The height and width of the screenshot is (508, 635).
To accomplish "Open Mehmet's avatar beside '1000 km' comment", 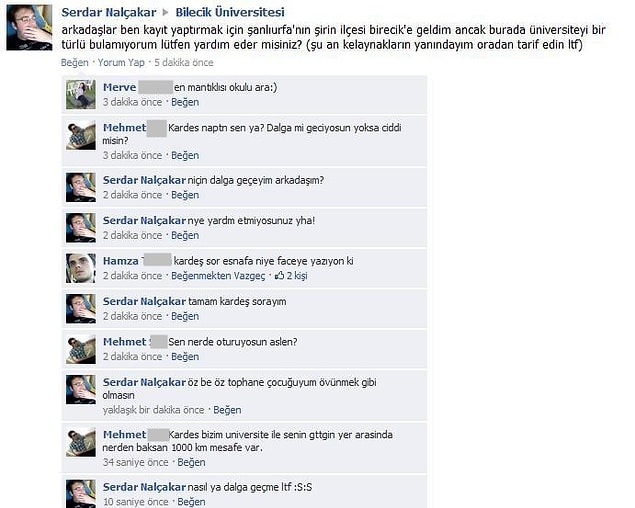I will [x=81, y=442].
